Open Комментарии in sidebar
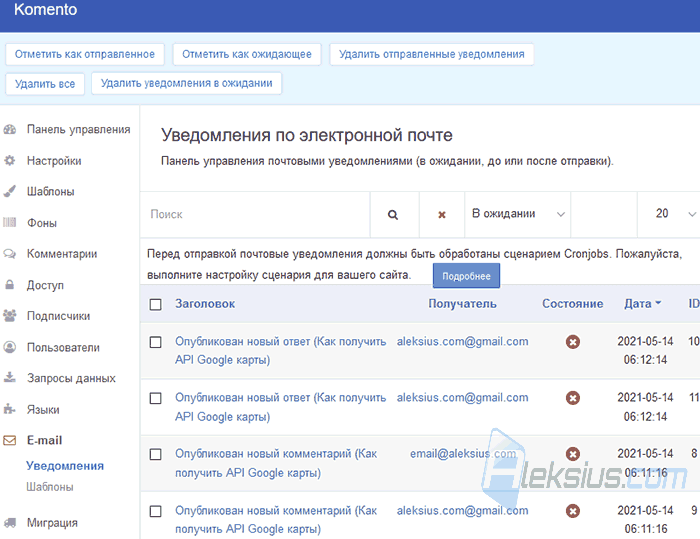This screenshot has width=700, height=539. (62, 254)
